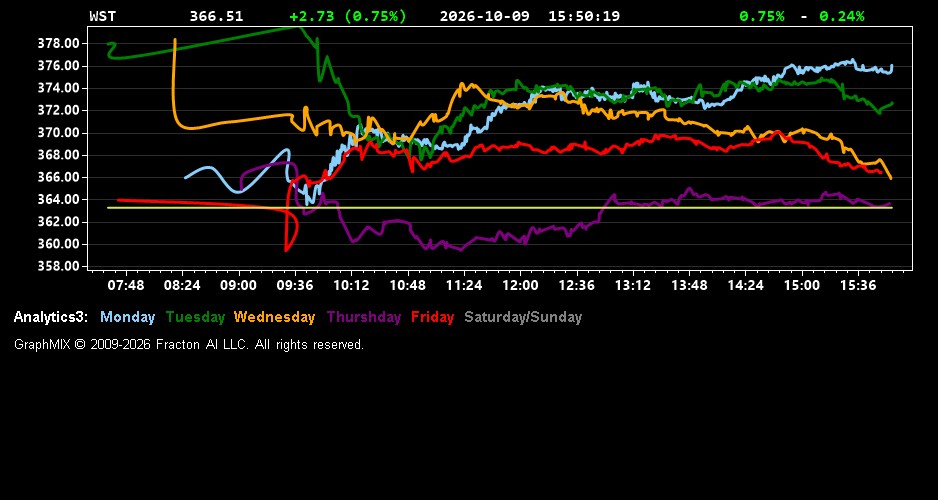Toggle the Tuesday series in legend
The image size is (938, 500).
pyautogui.click(x=195, y=318)
